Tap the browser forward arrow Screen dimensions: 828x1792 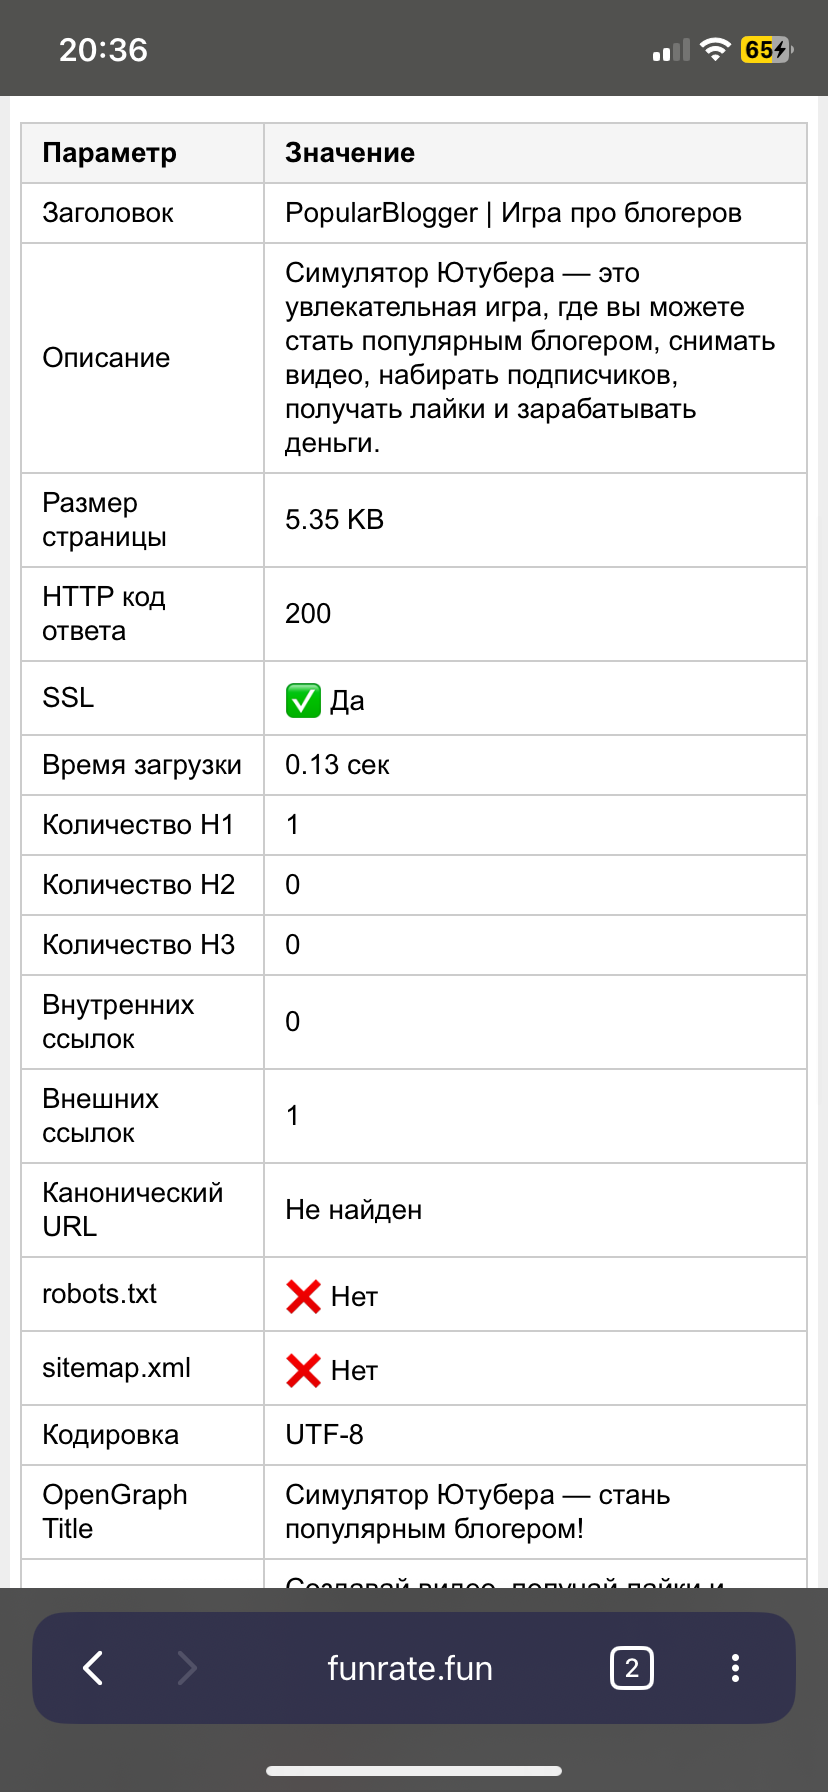pyautogui.click(x=187, y=1667)
